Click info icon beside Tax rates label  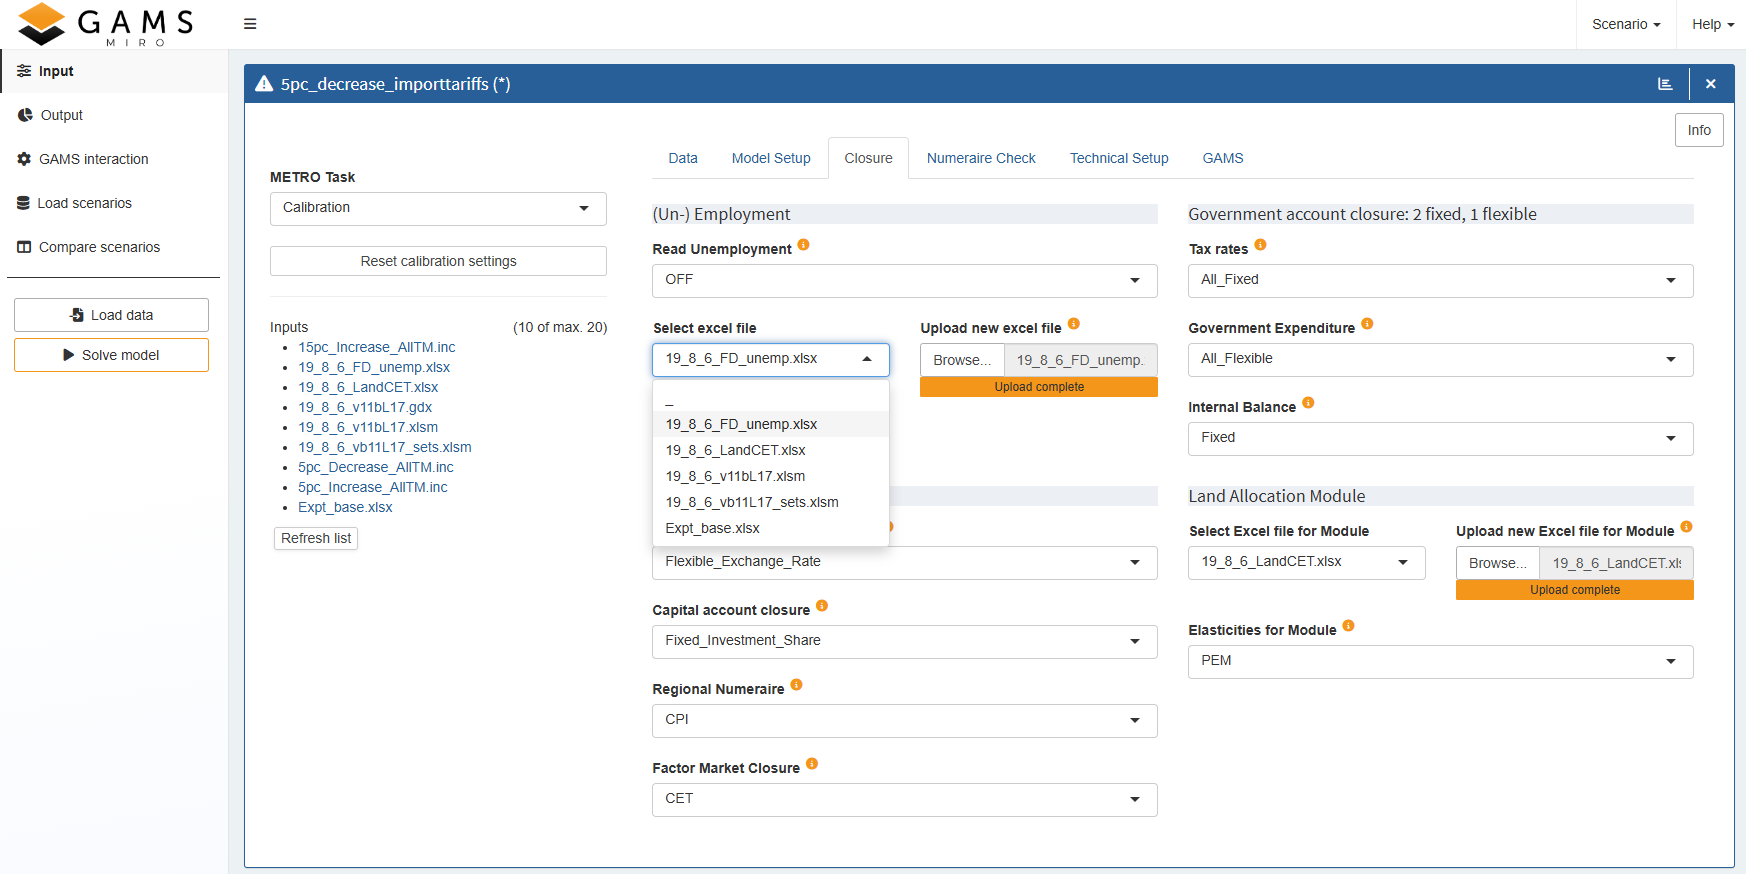click(x=1260, y=245)
